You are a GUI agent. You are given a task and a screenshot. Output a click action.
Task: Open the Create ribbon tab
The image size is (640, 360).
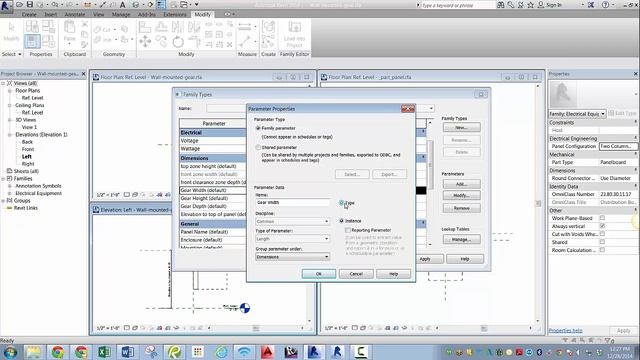click(x=29, y=14)
